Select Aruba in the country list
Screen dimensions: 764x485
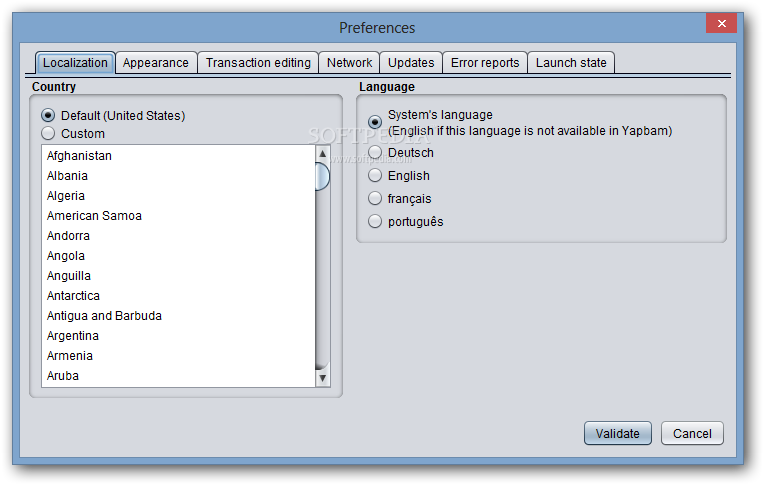179,375
